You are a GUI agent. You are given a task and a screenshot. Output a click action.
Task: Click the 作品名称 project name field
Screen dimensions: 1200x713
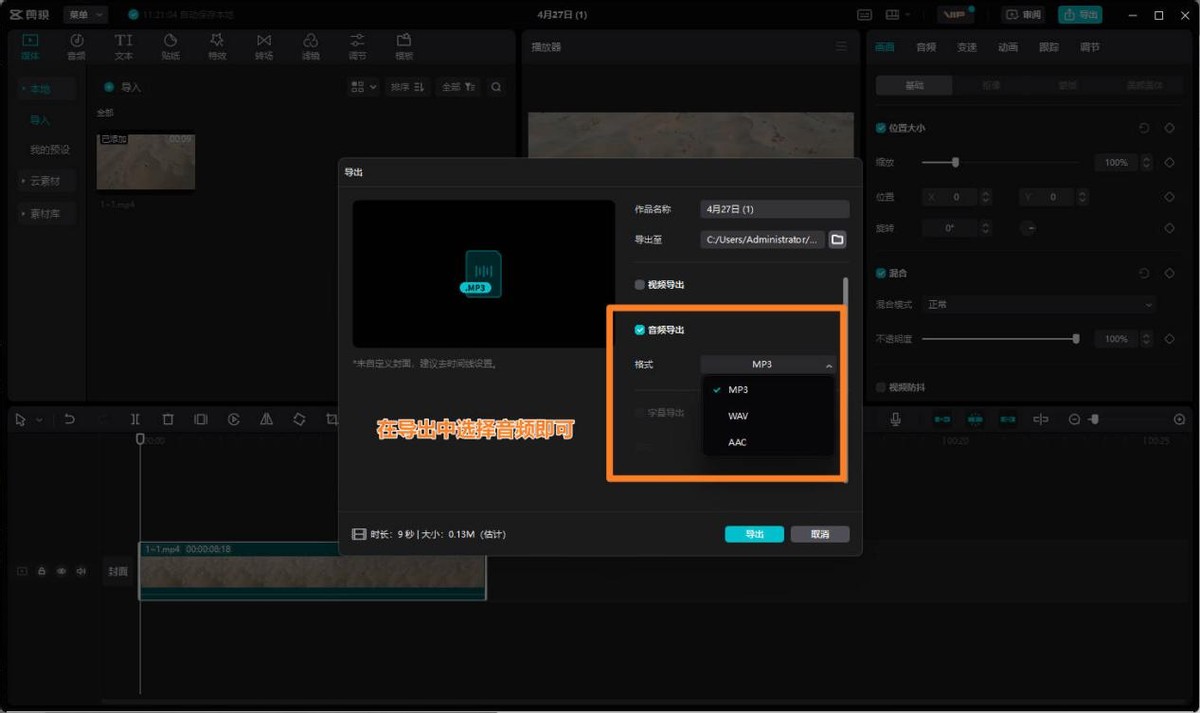[774, 210]
